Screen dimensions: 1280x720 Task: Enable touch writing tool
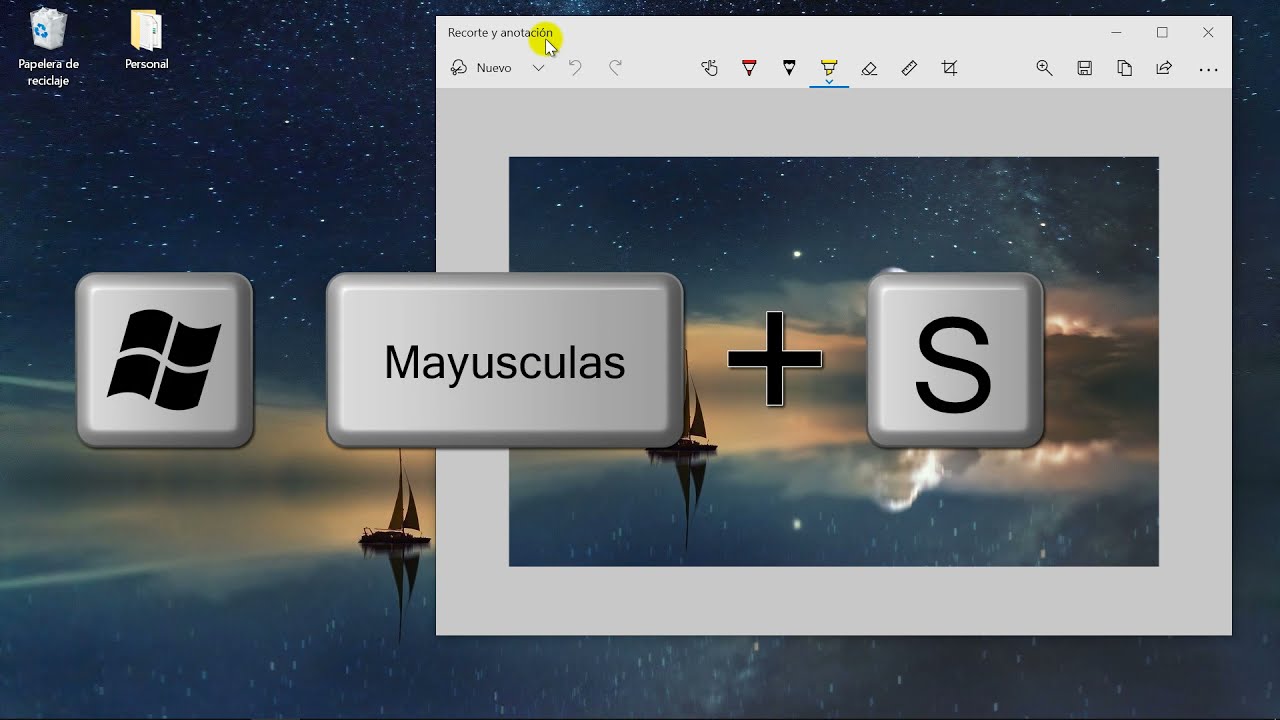tap(709, 68)
